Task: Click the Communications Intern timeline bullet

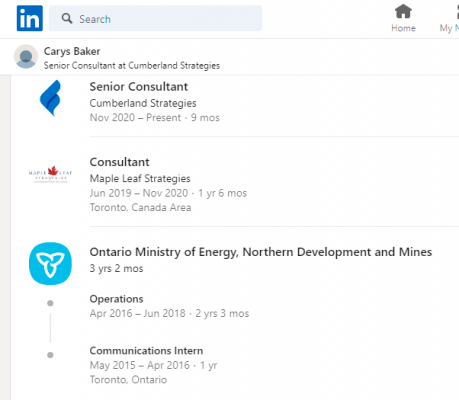Action: pyautogui.click(x=50, y=355)
